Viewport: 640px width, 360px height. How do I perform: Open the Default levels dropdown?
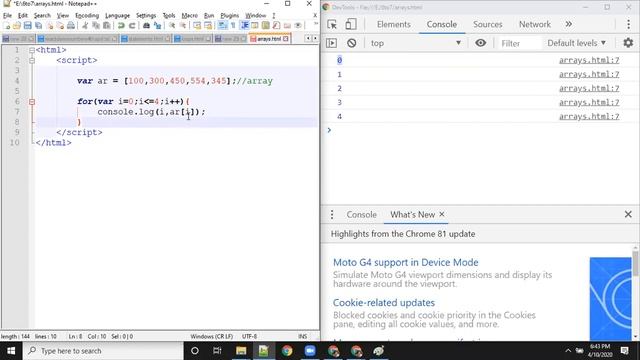(576, 43)
